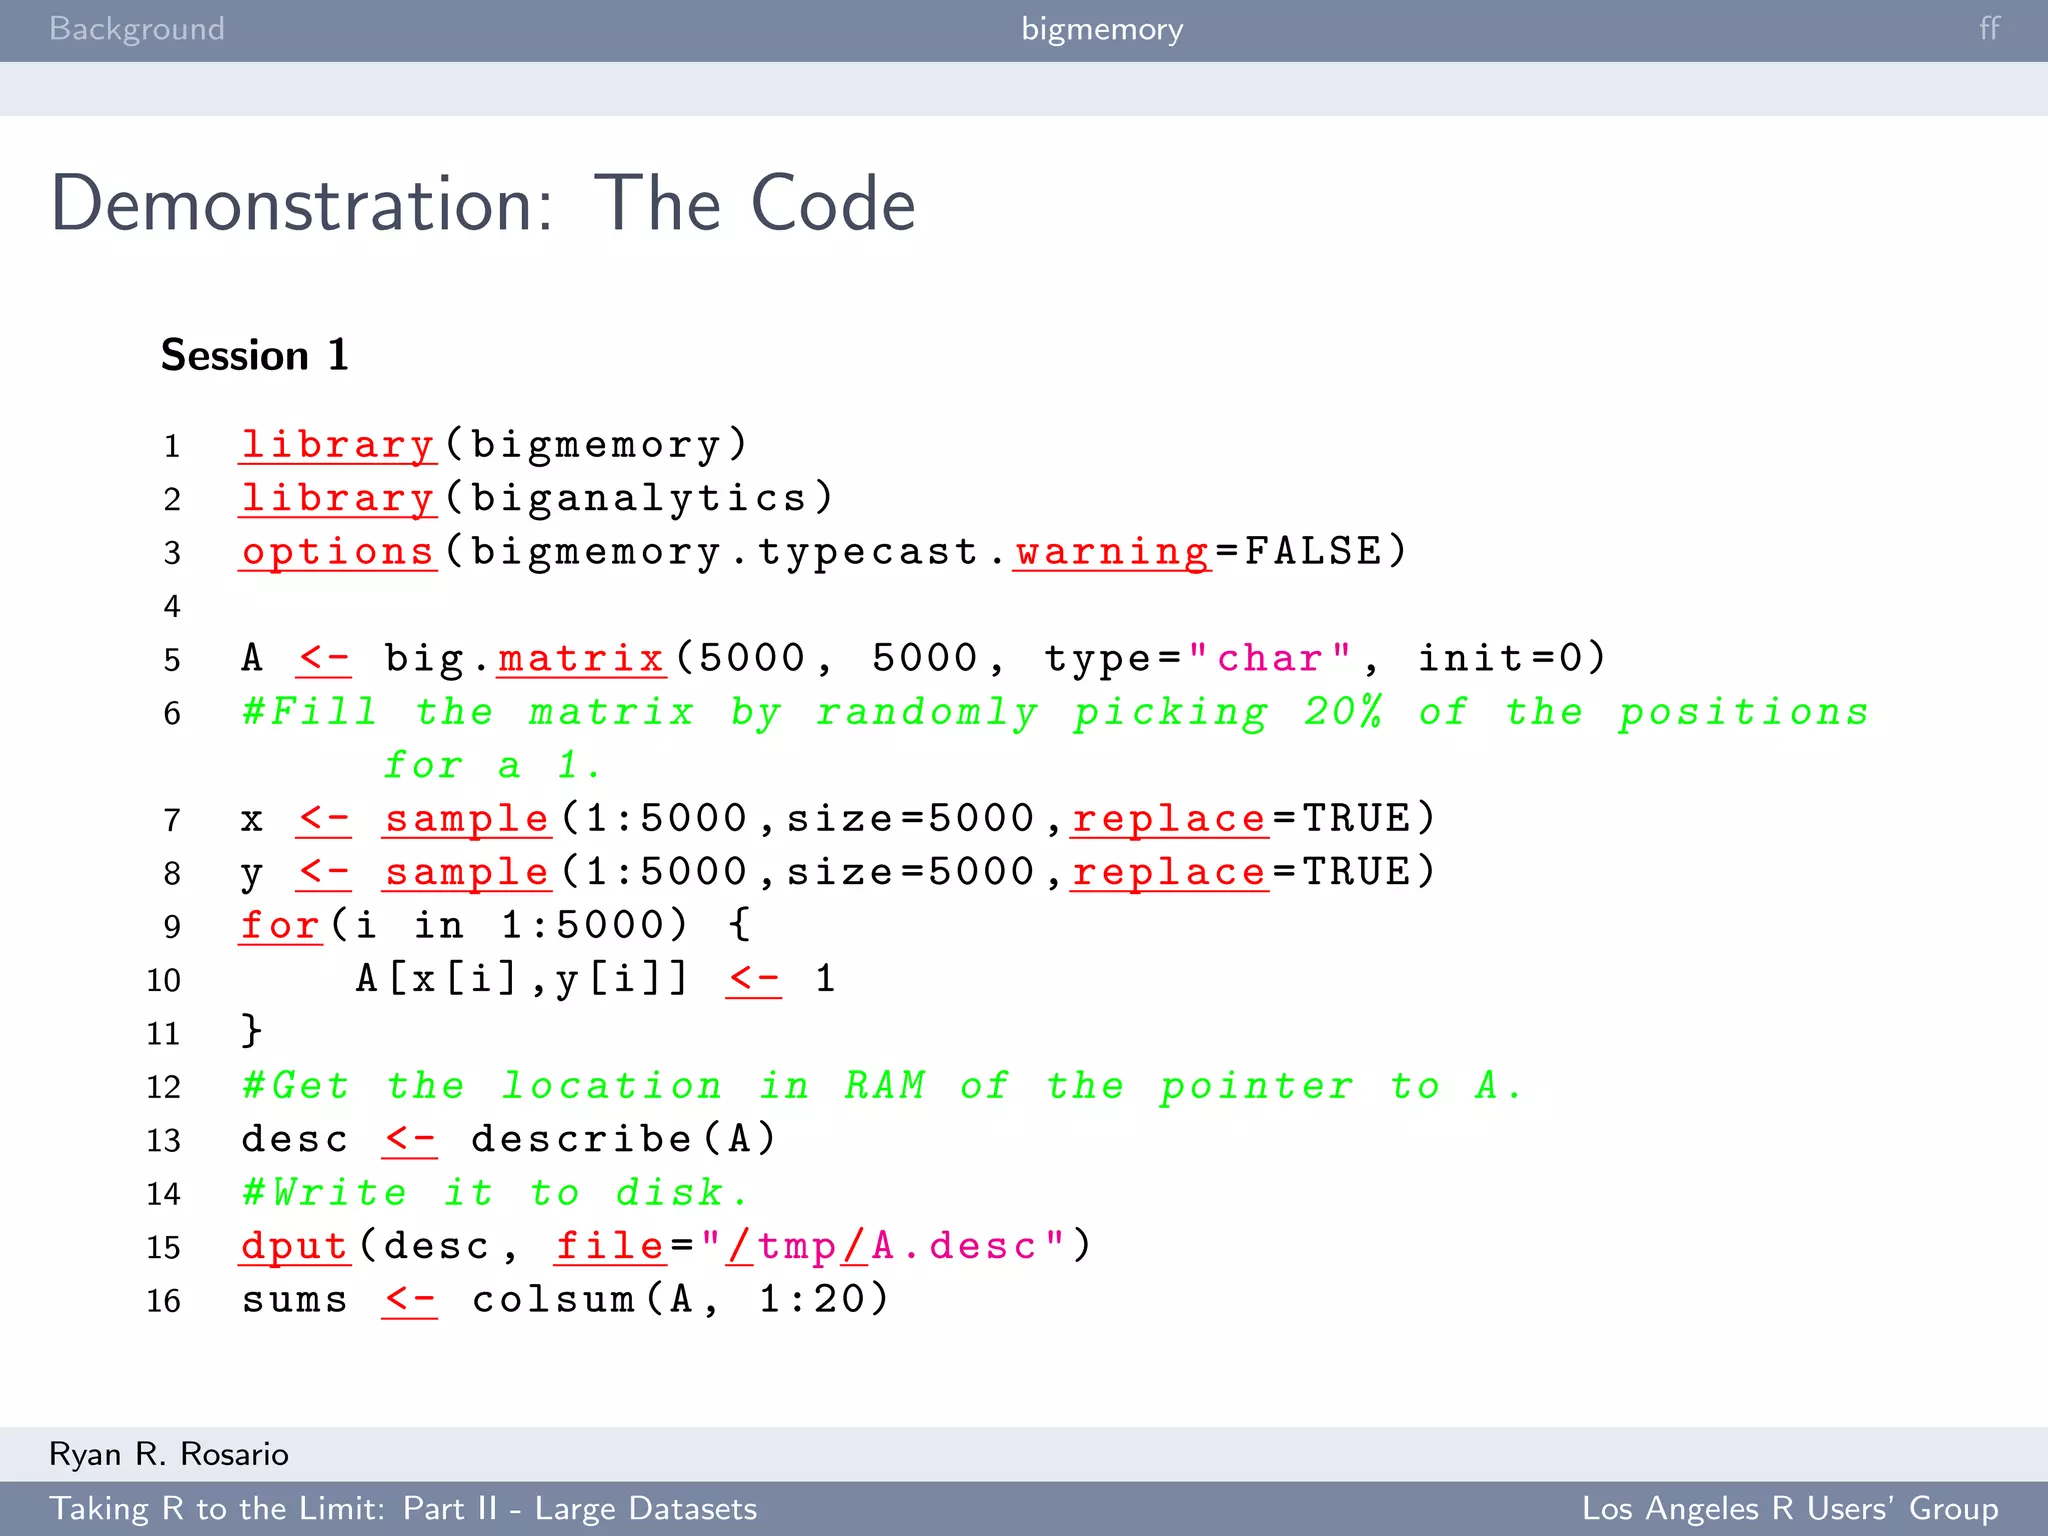Click comment #Get the location in RAM
The image size is (2048, 1536).
point(882,1086)
